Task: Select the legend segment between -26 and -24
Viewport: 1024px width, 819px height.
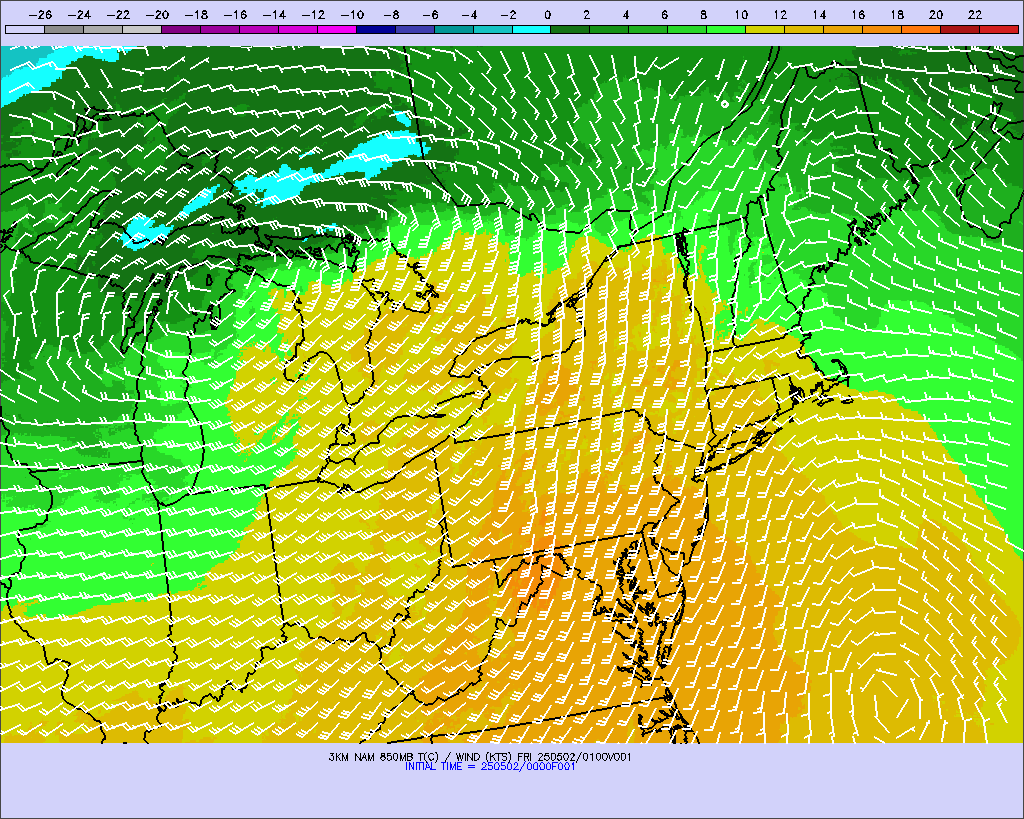Action: pos(64,29)
